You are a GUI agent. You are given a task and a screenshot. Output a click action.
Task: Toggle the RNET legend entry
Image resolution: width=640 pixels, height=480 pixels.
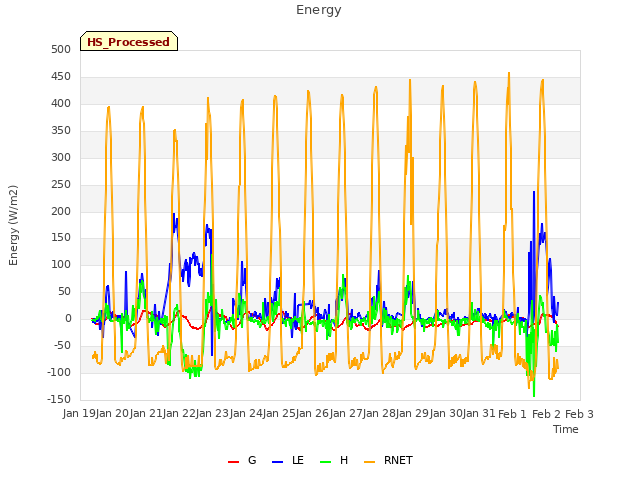click(x=388, y=460)
